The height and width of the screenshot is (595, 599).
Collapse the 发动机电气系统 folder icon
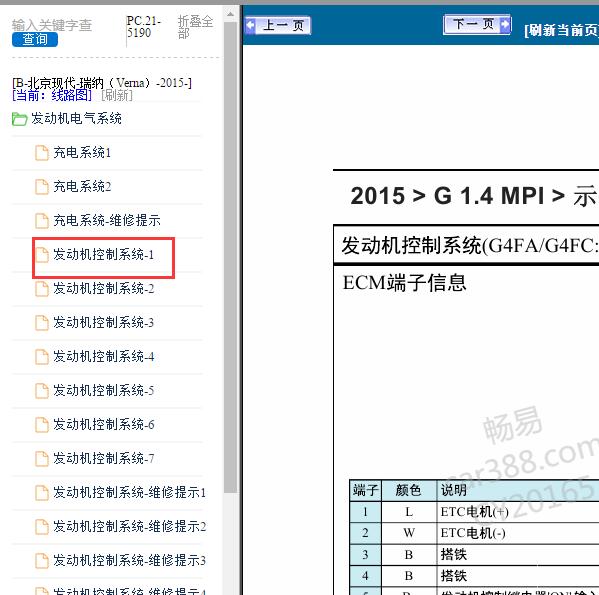(x=19, y=119)
